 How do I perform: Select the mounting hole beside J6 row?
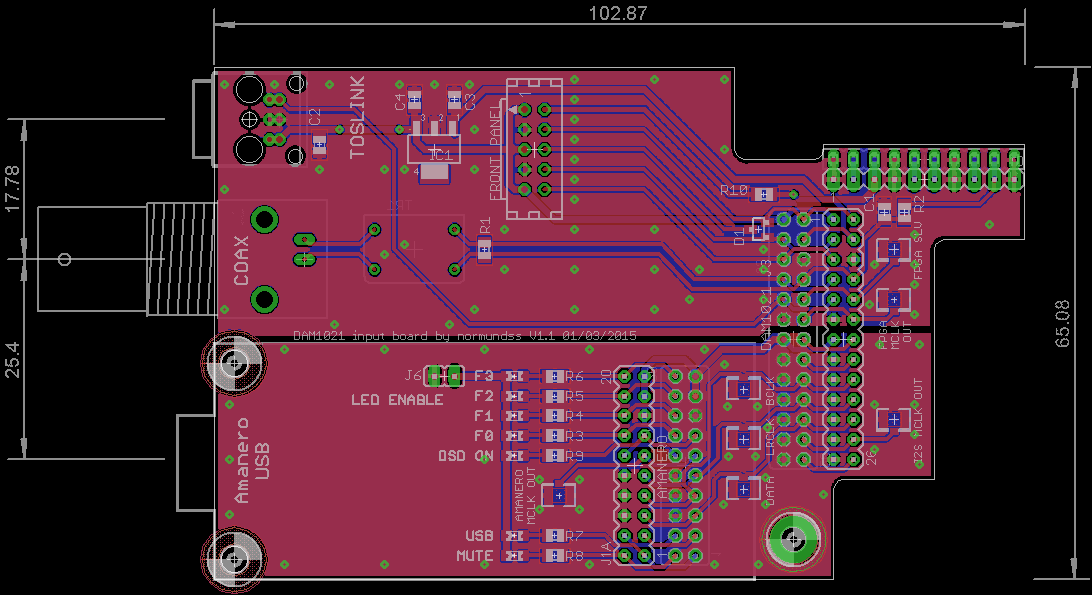click(x=233, y=362)
